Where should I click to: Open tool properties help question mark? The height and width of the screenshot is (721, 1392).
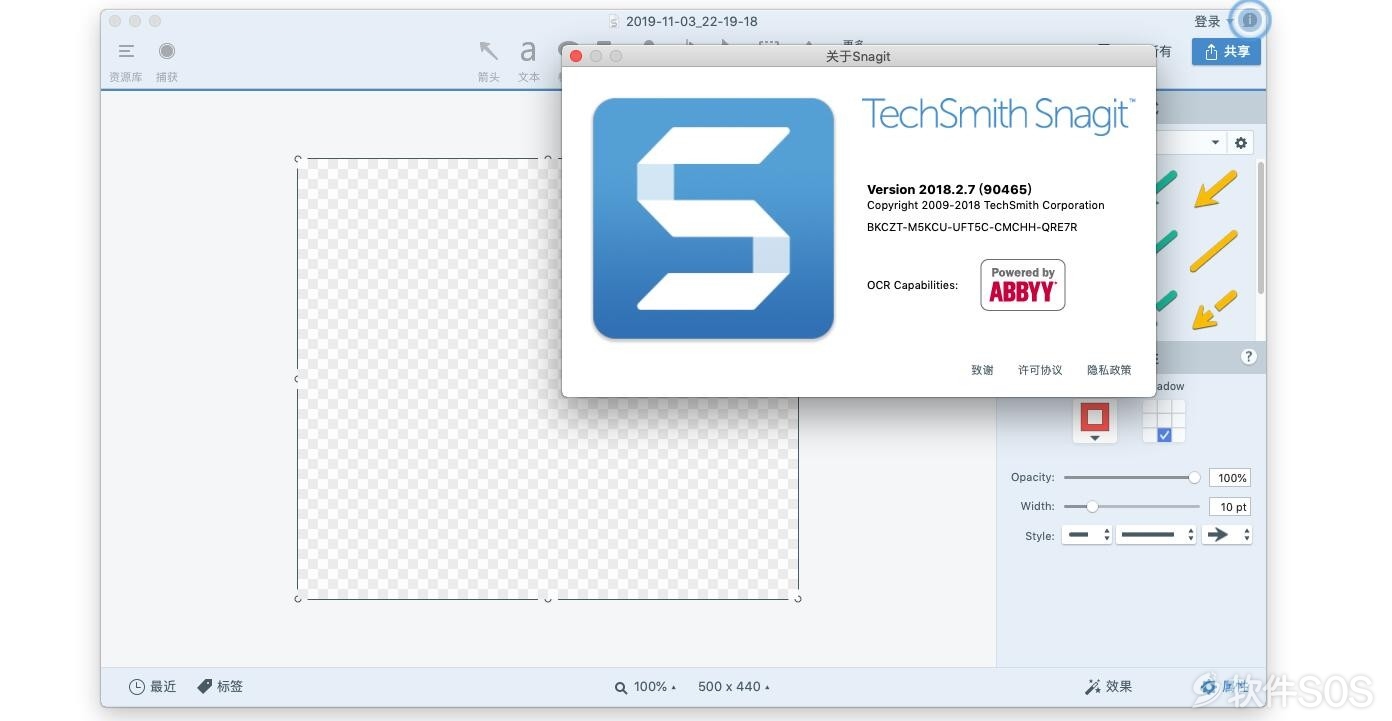click(1249, 356)
